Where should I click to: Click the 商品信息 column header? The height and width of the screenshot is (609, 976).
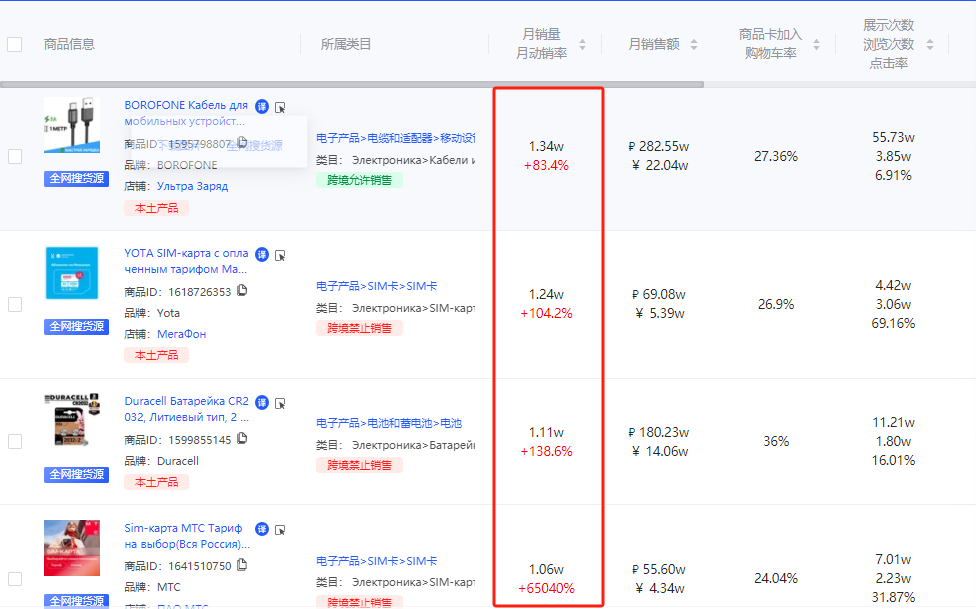(69, 44)
